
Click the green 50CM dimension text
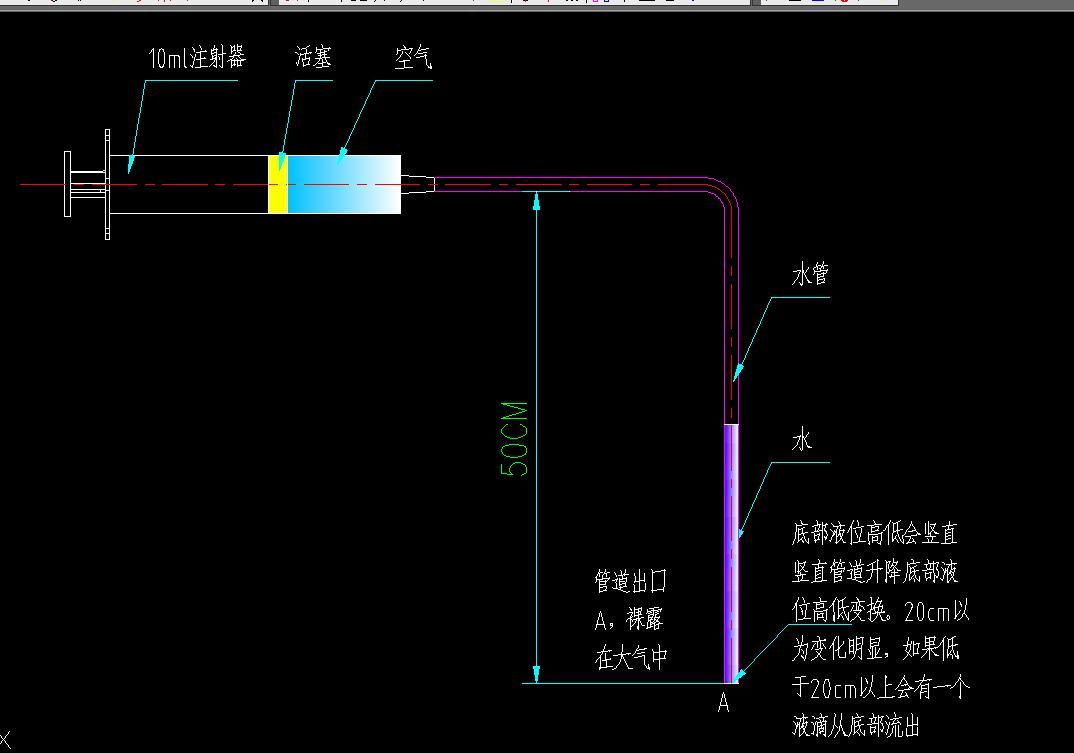(x=514, y=439)
